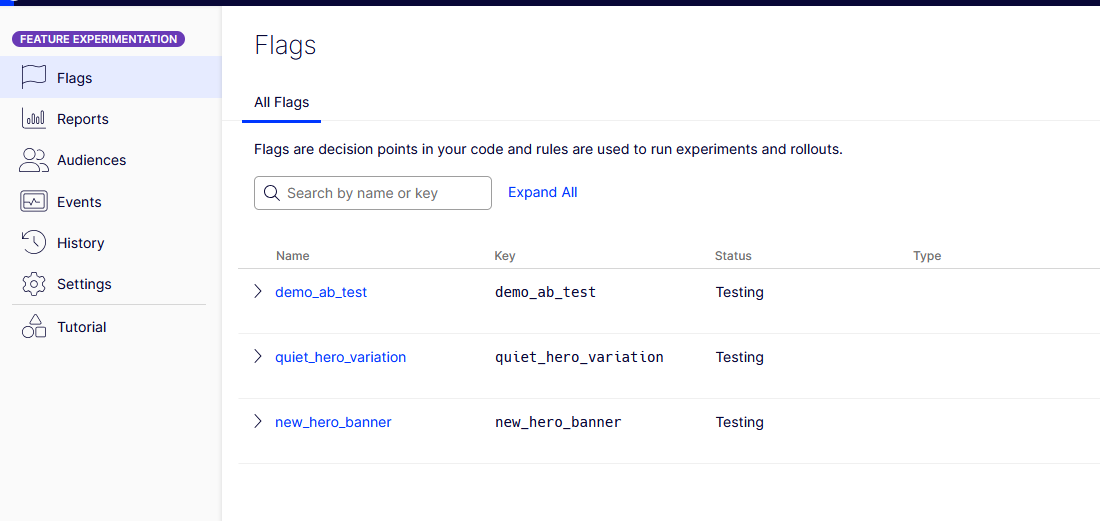Screen dimensions: 1100x521
Task: Click the Tutorial shapes icon
Action: pyautogui.click(x=34, y=326)
